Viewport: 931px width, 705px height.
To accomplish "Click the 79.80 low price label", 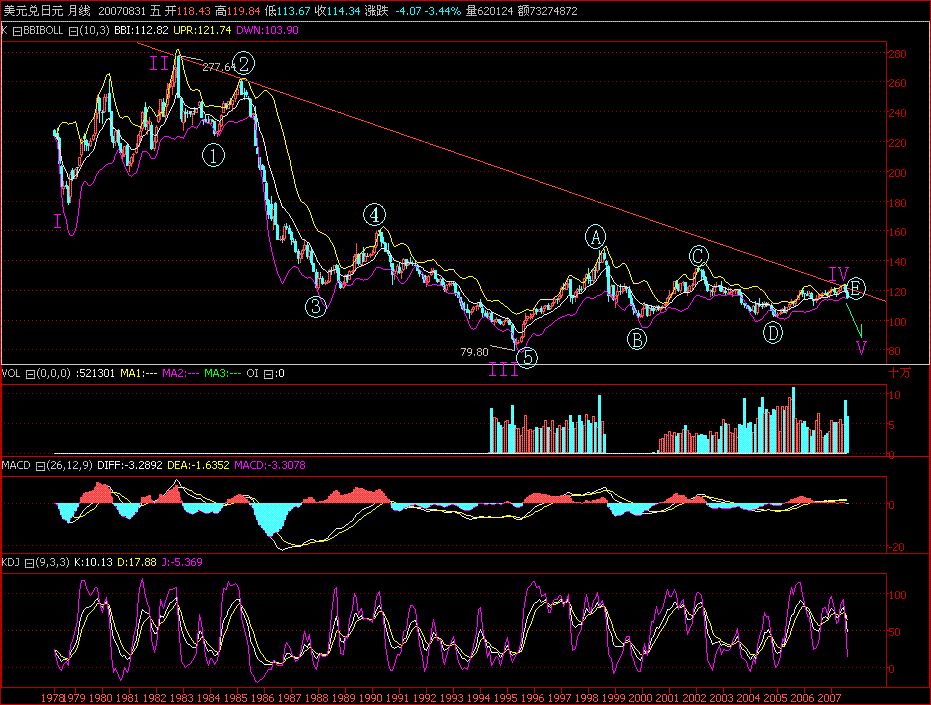I will coord(474,352).
